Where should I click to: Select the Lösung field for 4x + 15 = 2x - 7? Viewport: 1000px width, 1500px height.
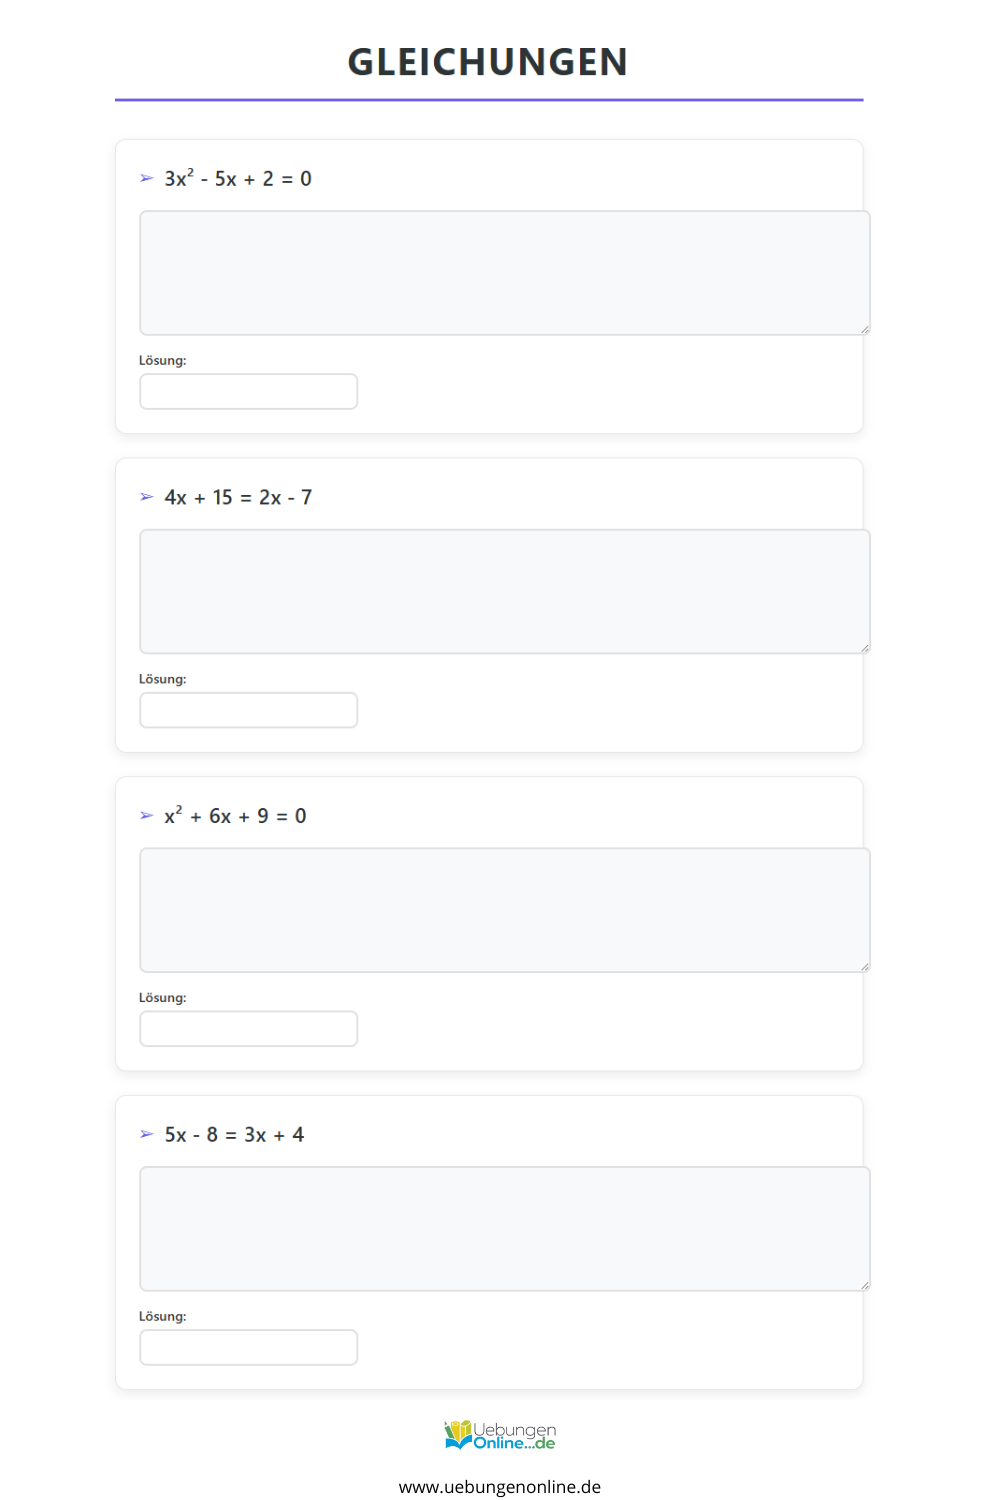click(x=249, y=710)
